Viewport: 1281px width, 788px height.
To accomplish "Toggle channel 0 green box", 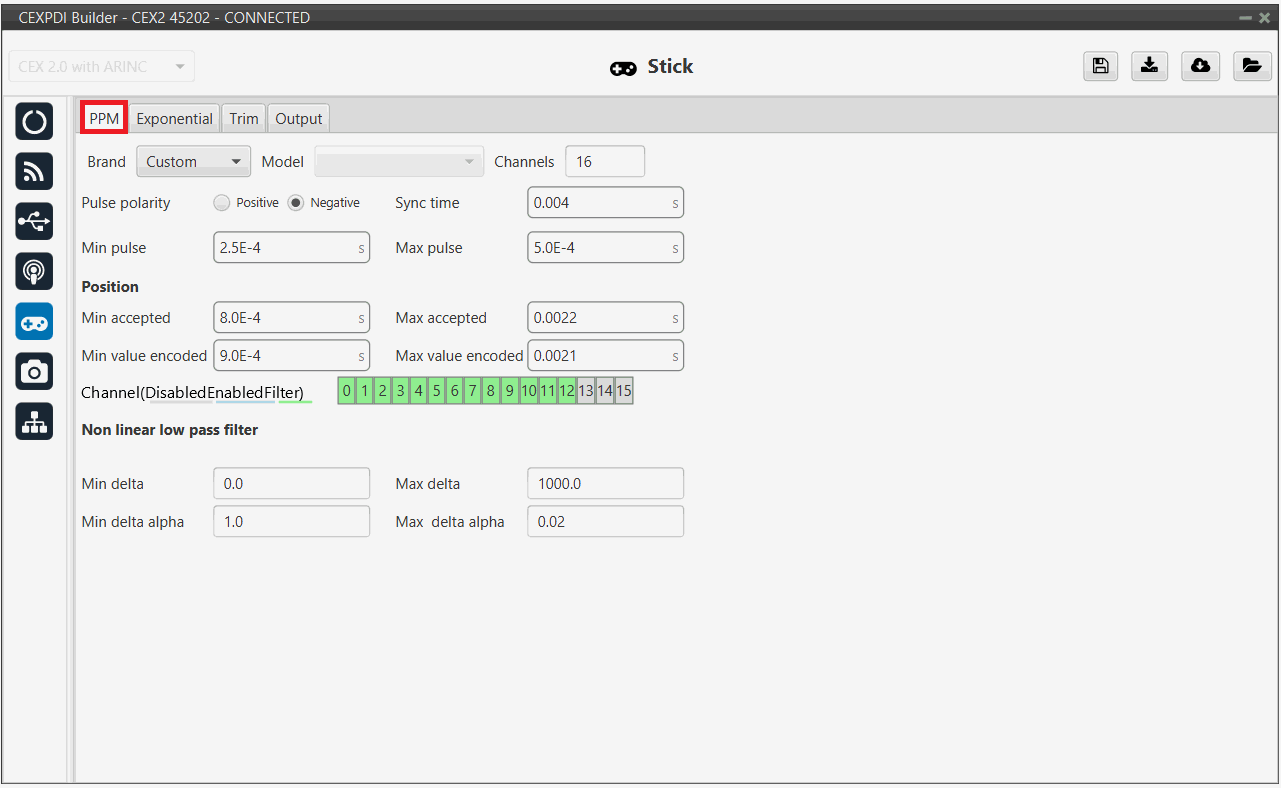I will pyautogui.click(x=347, y=391).
